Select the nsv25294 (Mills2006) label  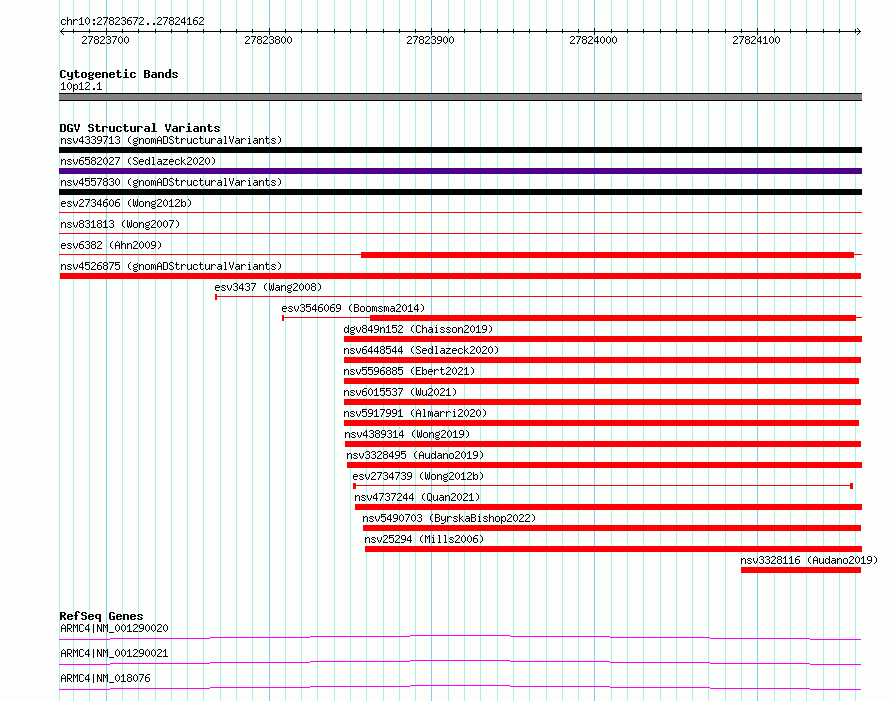click(424, 539)
